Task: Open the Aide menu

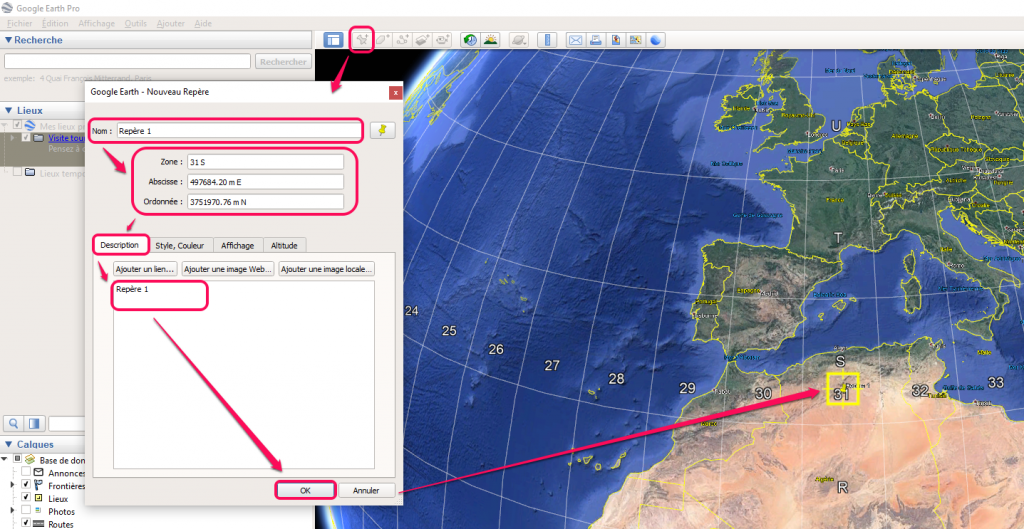Action: coord(203,24)
